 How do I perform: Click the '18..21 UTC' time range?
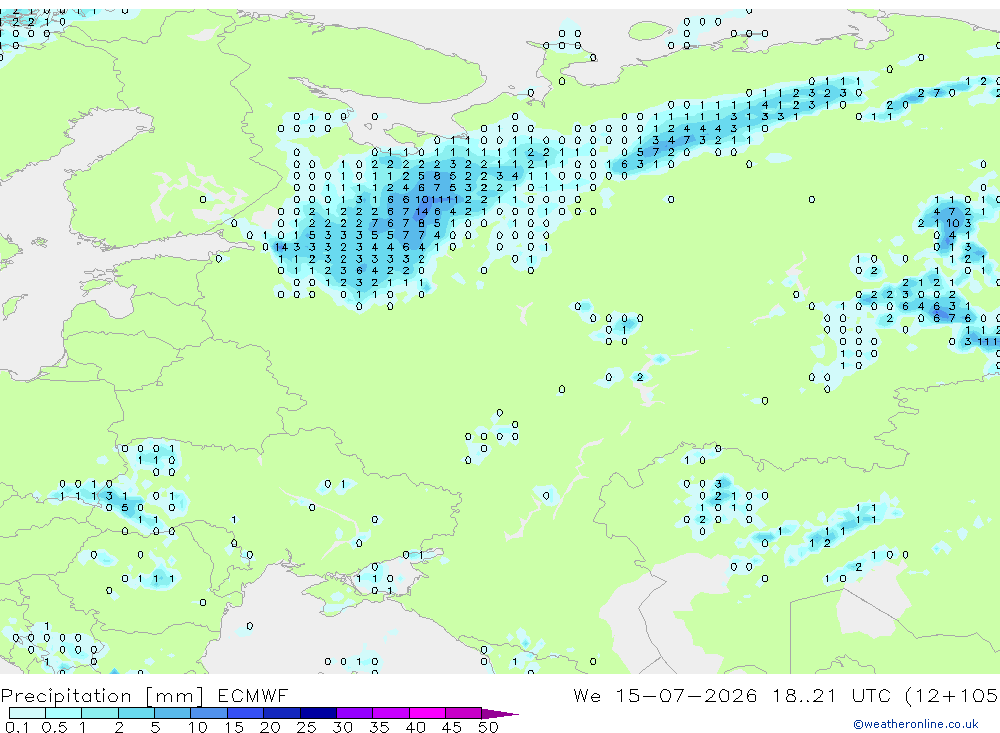(x=833, y=695)
